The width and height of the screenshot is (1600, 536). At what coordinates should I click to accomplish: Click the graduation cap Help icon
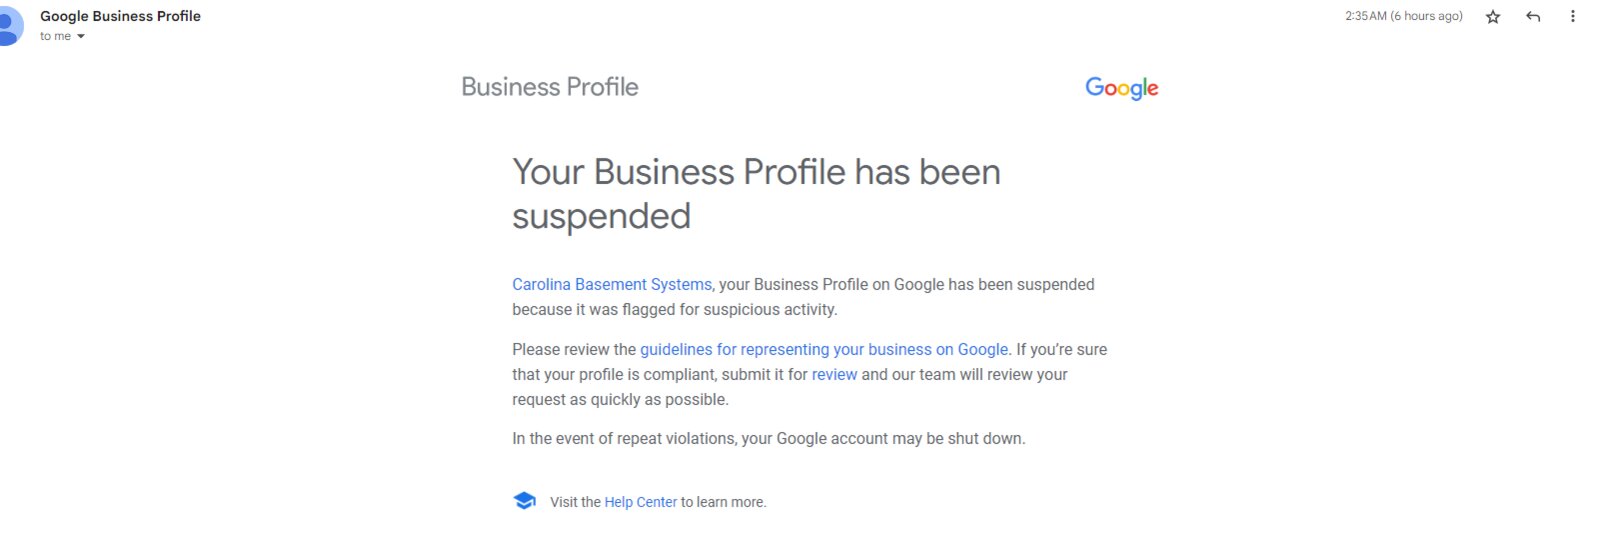click(524, 501)
